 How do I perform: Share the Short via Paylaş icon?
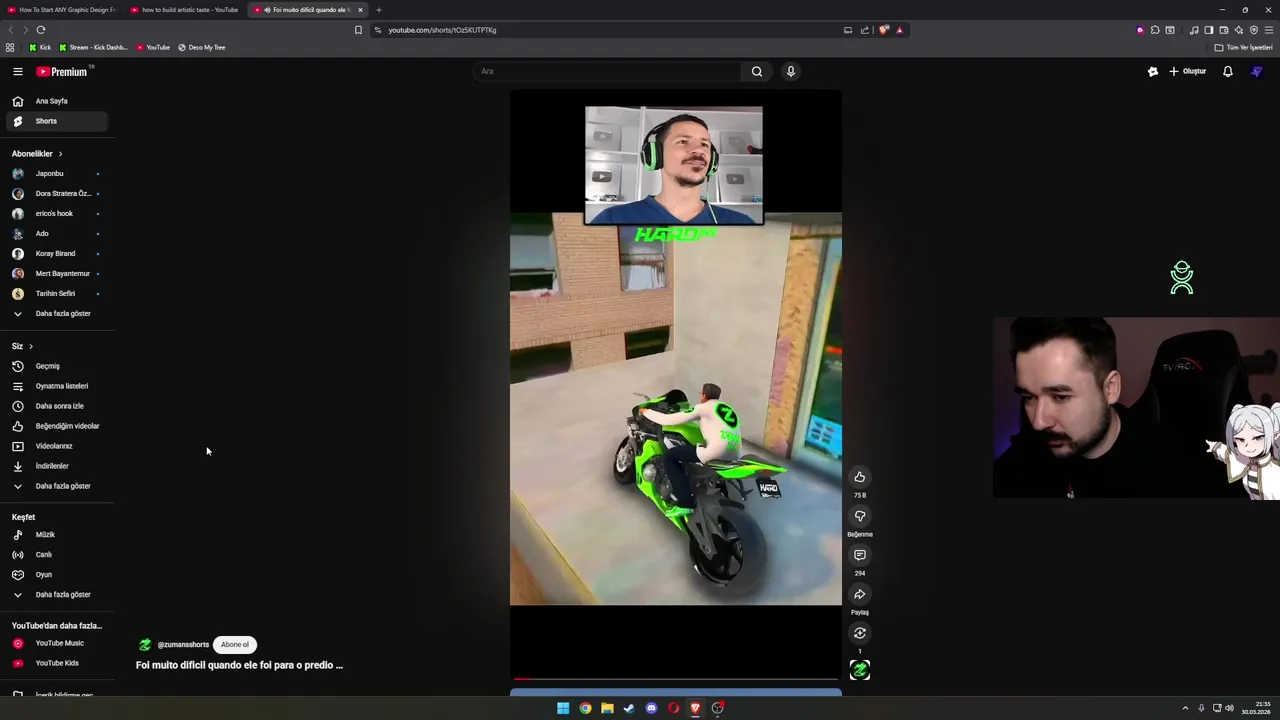(860, 594)
